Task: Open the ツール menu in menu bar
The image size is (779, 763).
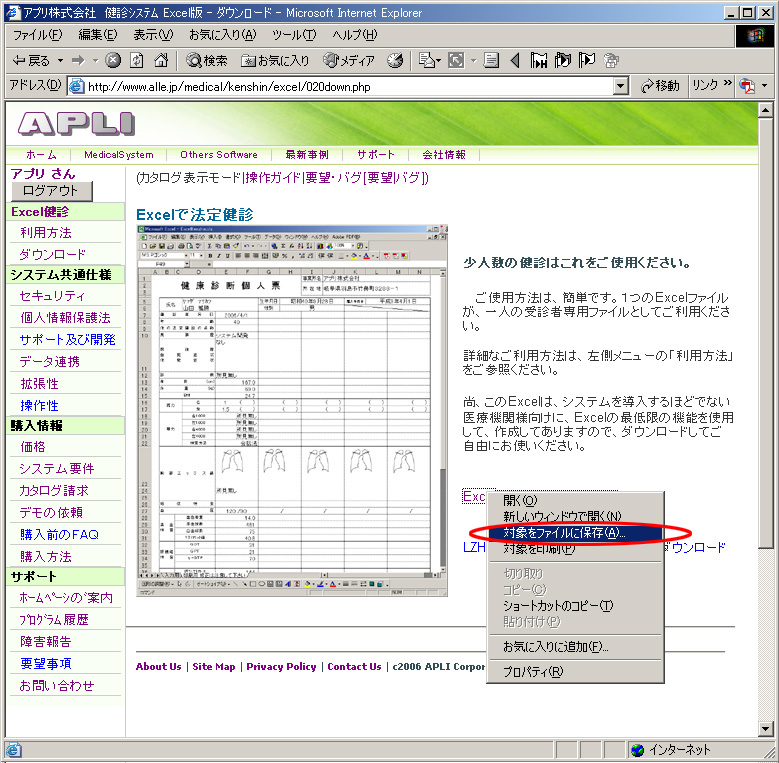Action: tap(293, 35)
